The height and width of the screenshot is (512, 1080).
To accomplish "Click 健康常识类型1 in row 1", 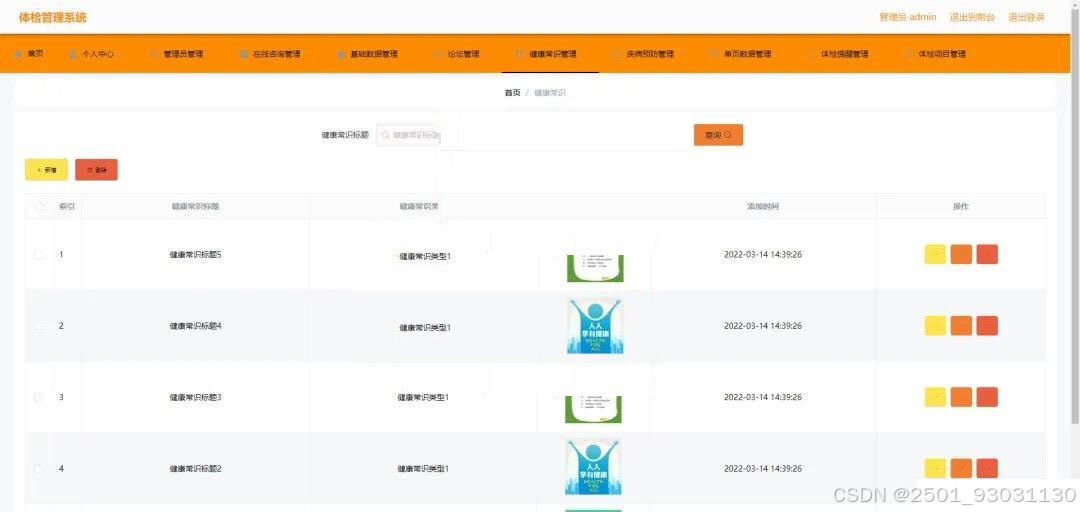I will point(425,256).
